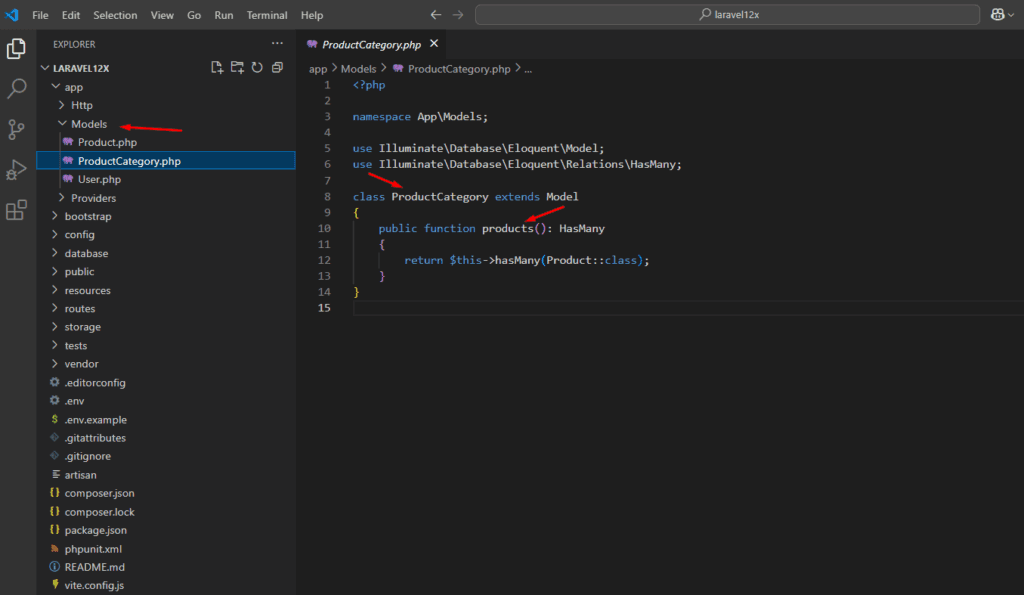Collapse the Models folder

[89, 124]
